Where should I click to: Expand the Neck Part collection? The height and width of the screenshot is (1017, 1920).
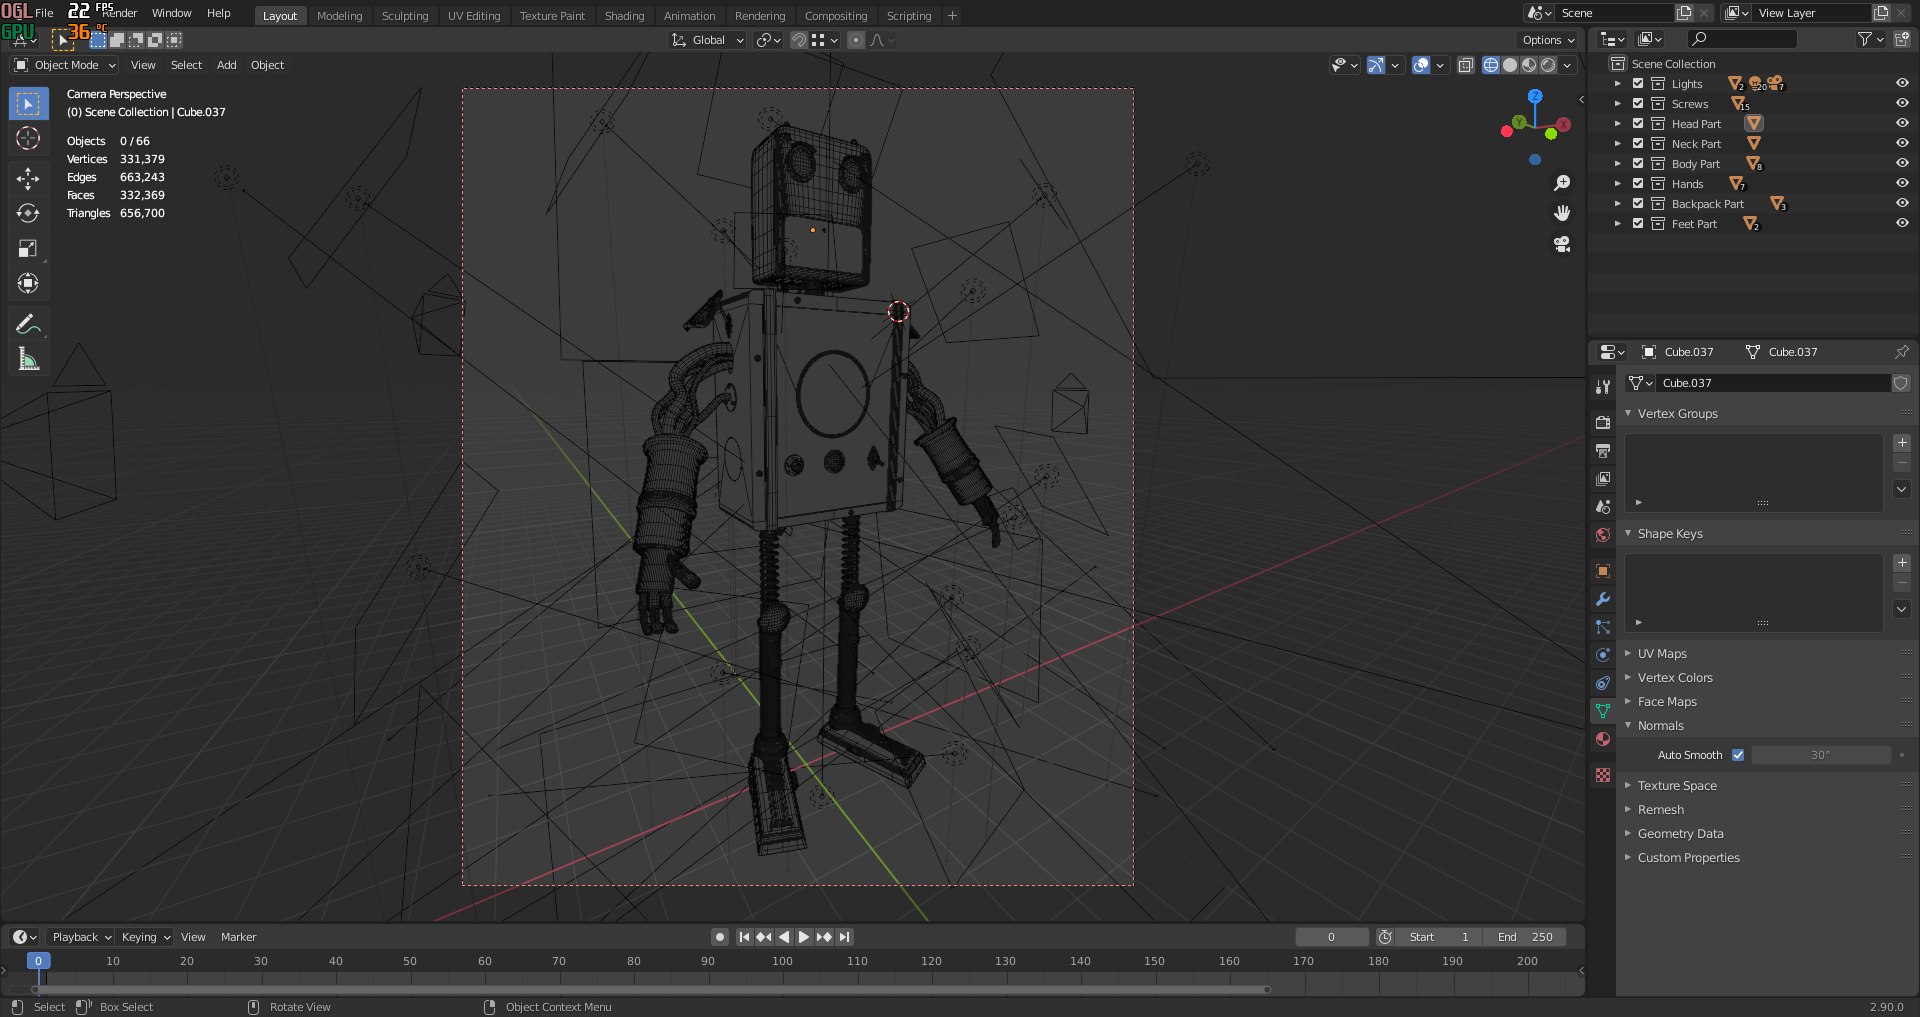click(x=1618, y=144)
